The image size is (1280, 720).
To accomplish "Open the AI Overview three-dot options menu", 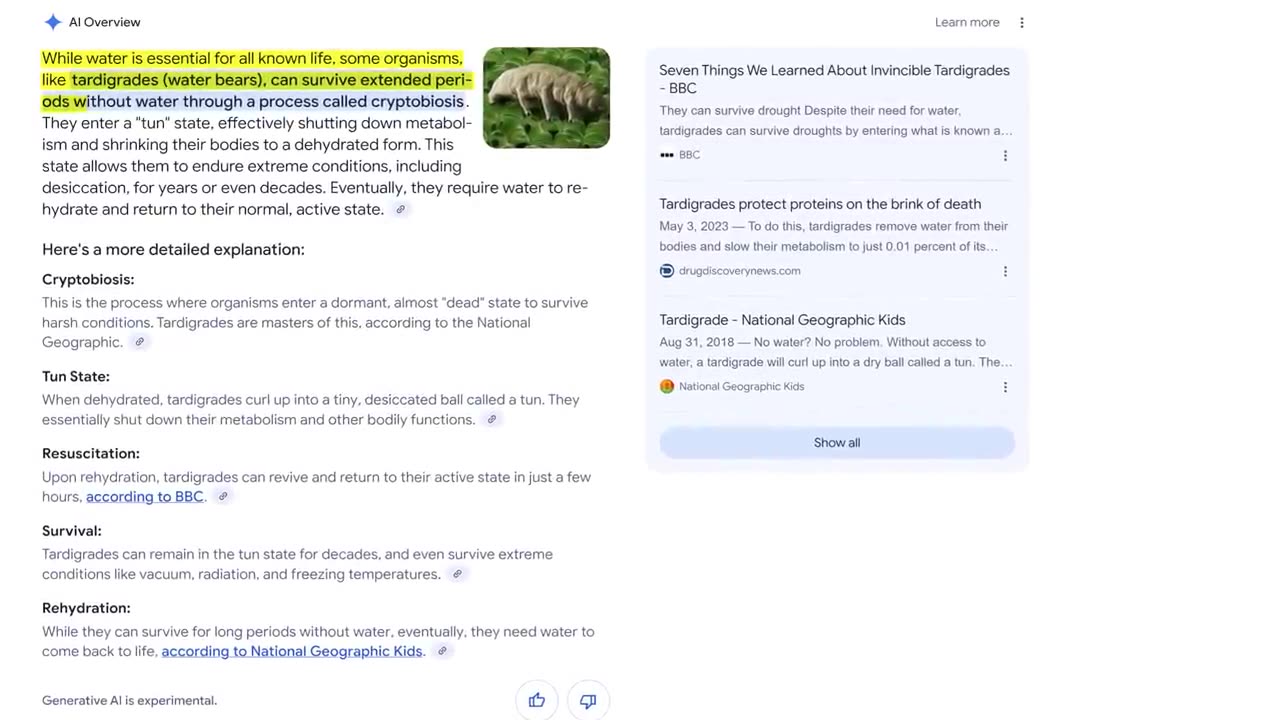I will click(1021, 22).
